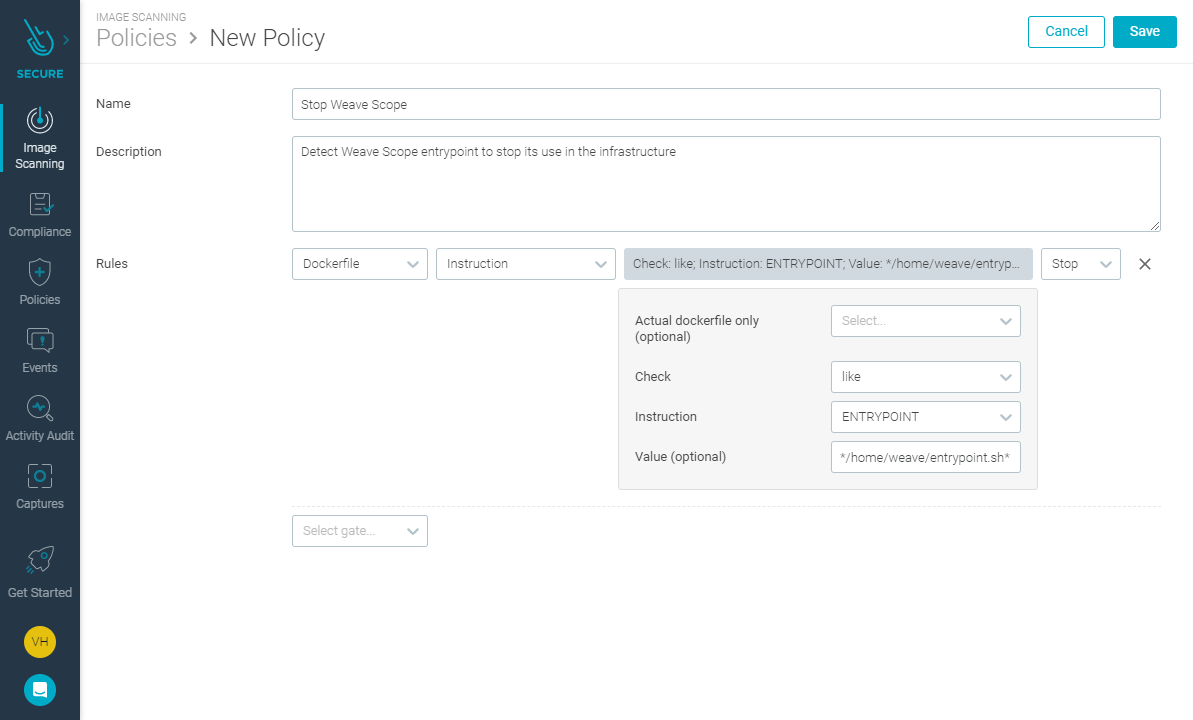Open Get Started rocket icon

click(x=40, y=559)
